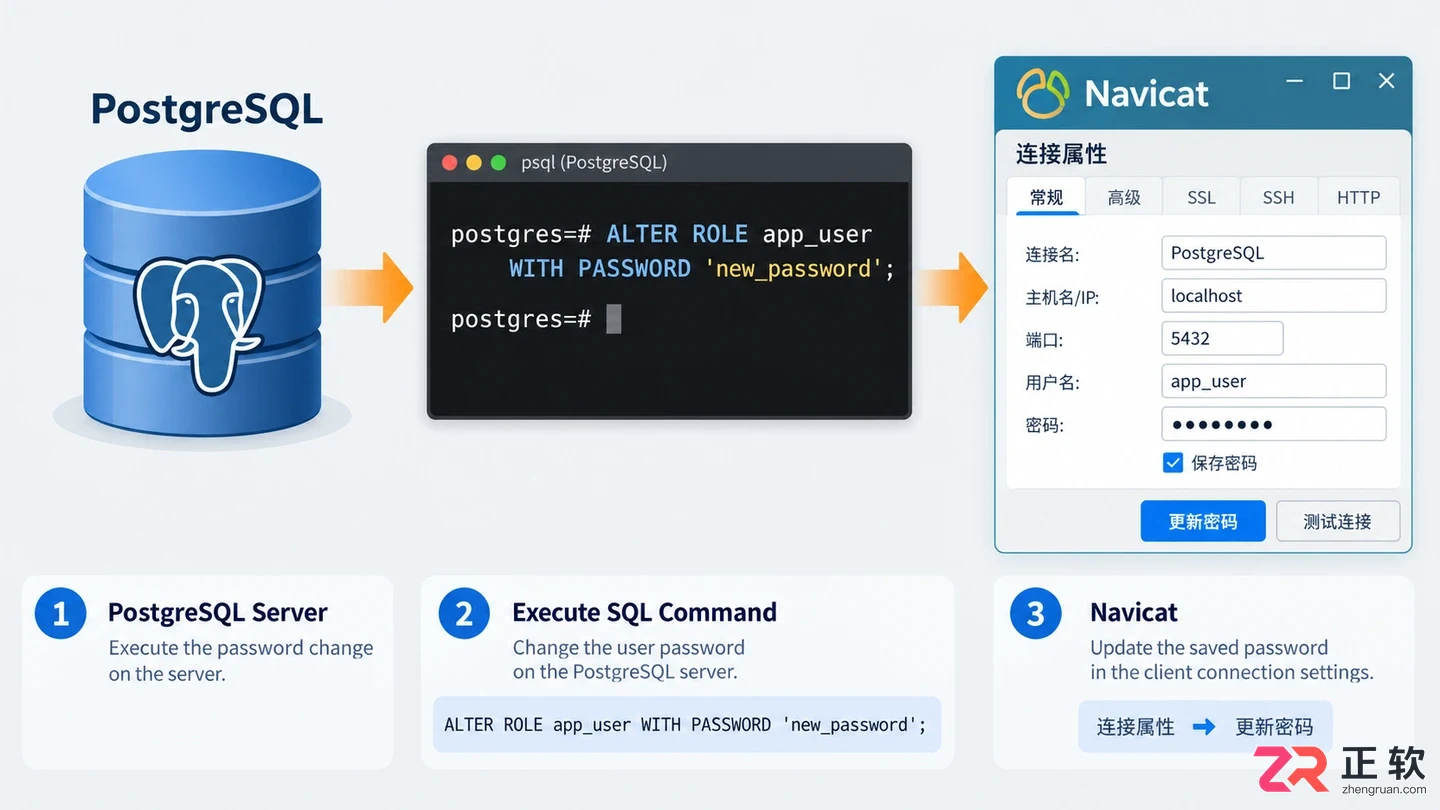Click the 端口 field showing 5432
Screen dimensions: 1440x810
click(1222, 338)
